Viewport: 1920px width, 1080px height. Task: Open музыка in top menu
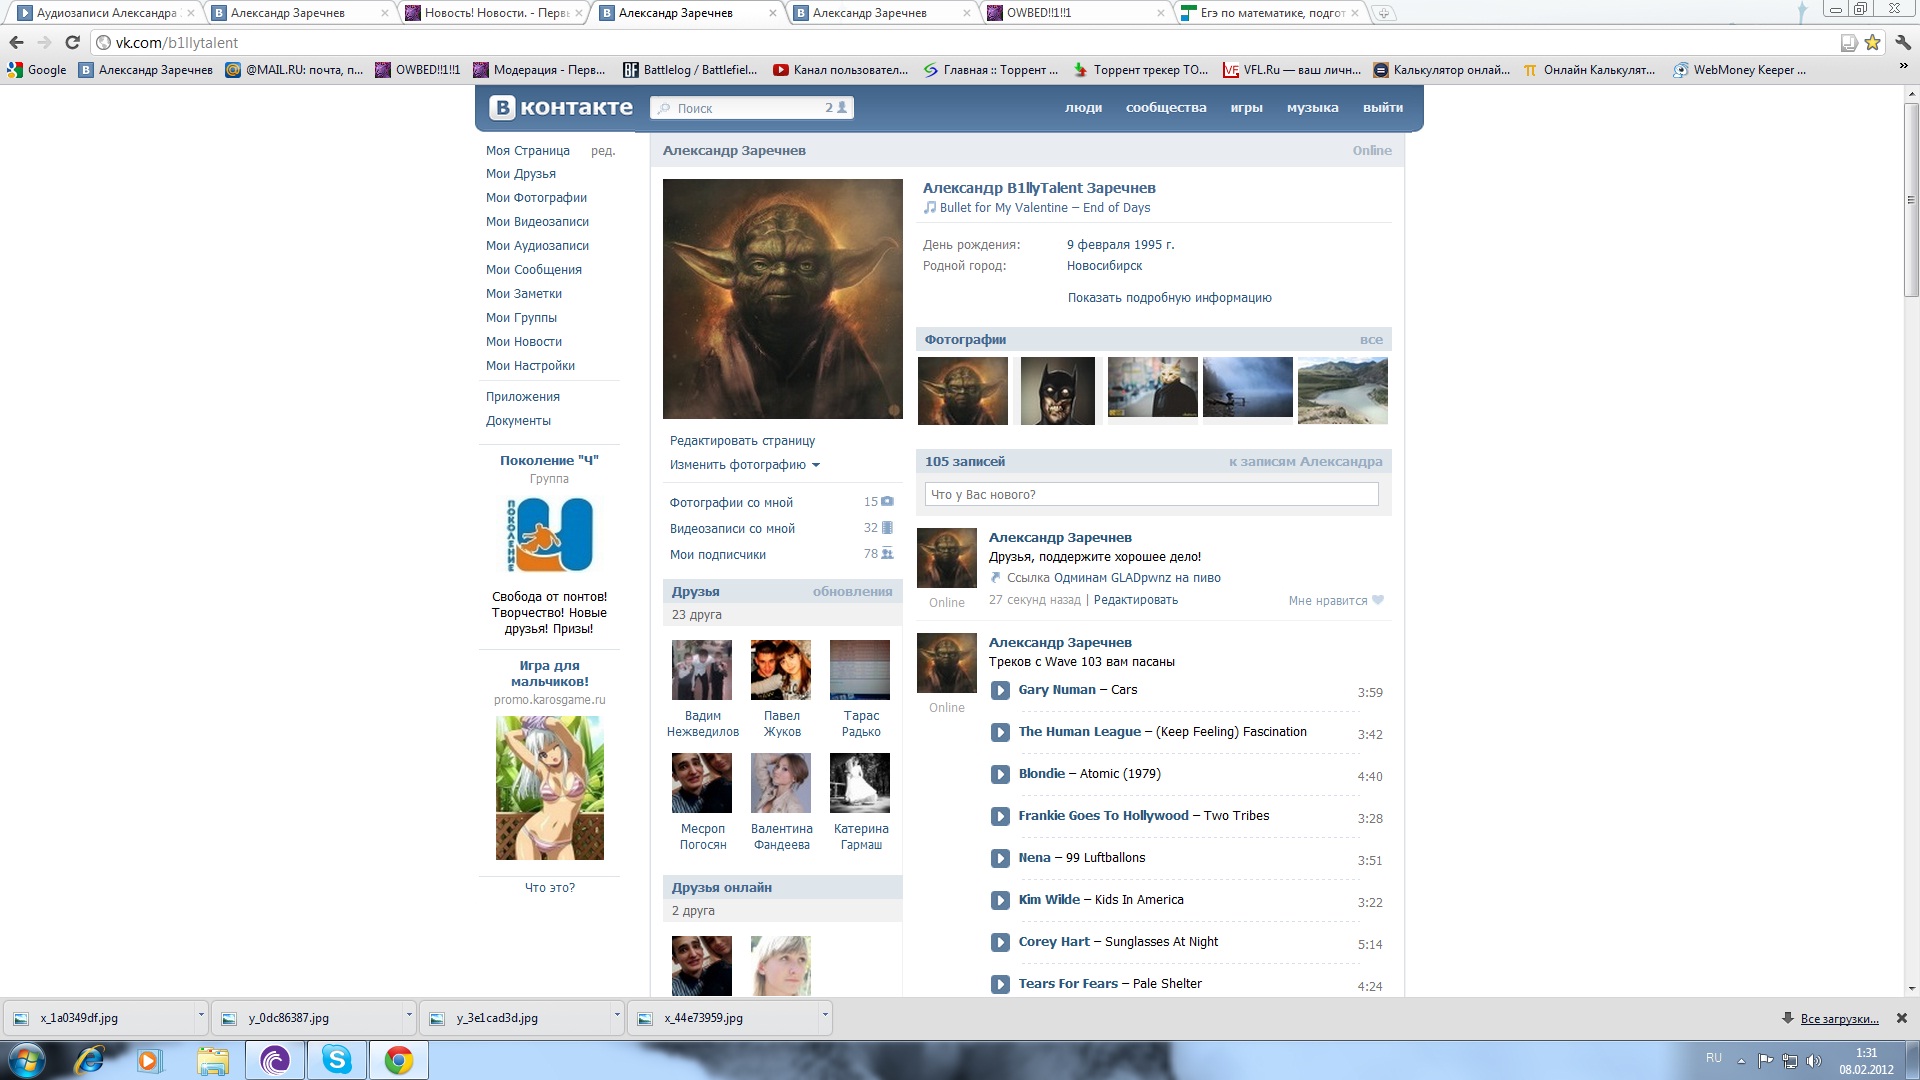pyautogui.click(x=1312, y=108)
